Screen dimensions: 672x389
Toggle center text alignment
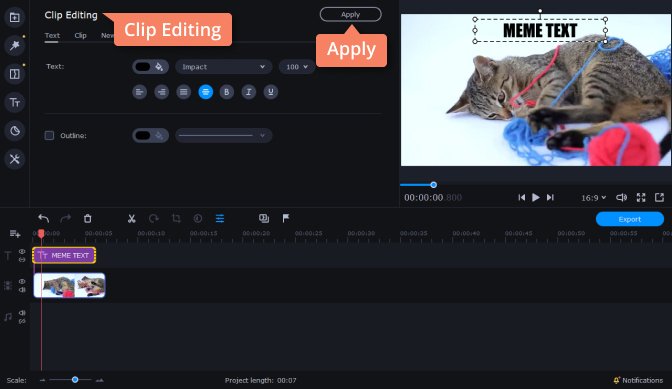(206, 92)
